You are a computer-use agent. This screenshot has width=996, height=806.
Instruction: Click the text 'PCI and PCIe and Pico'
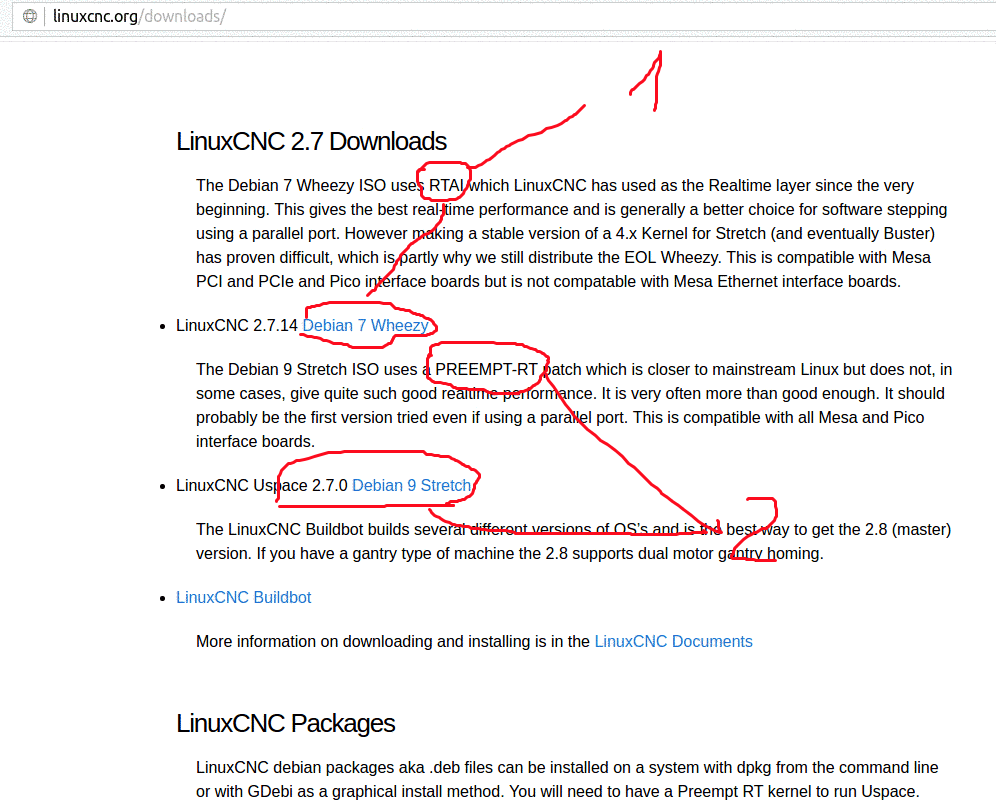(x=278, y=281)
